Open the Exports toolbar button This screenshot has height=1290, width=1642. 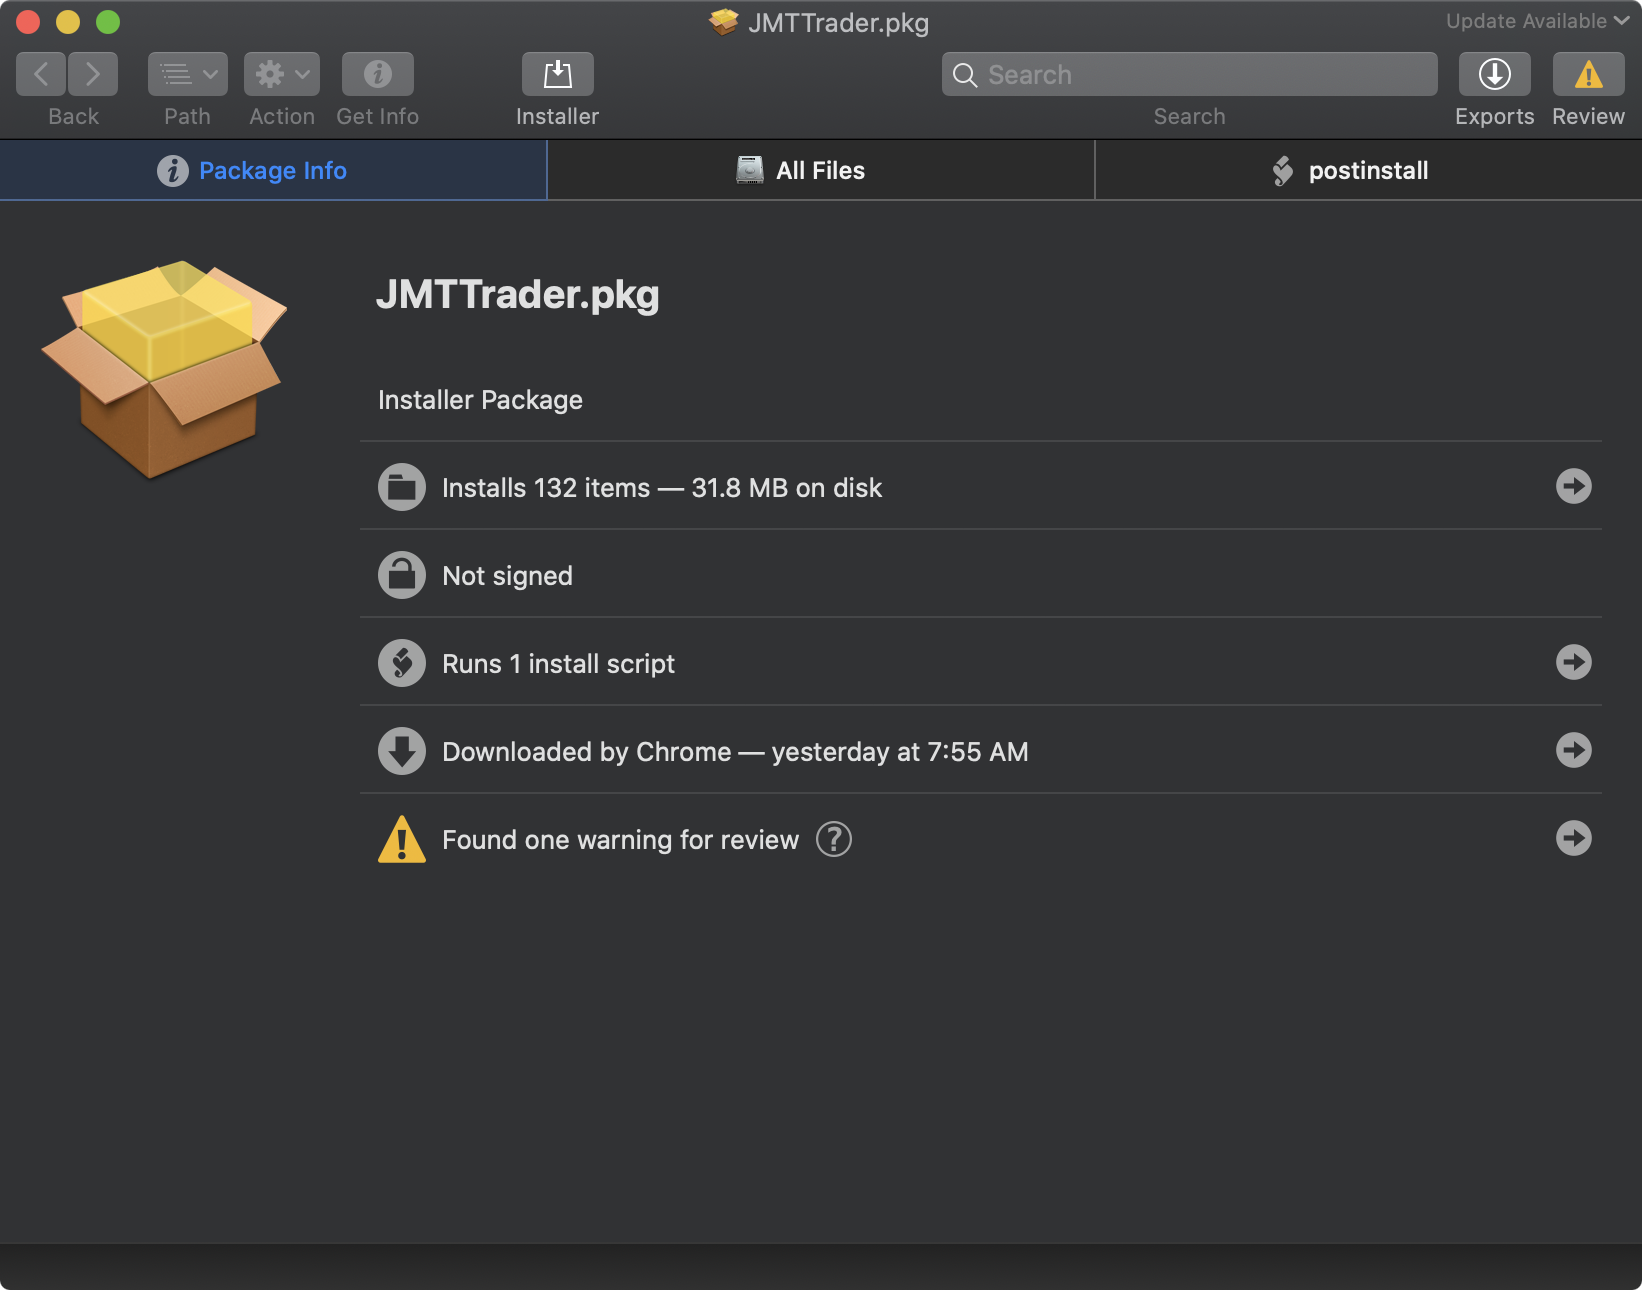1495,74
